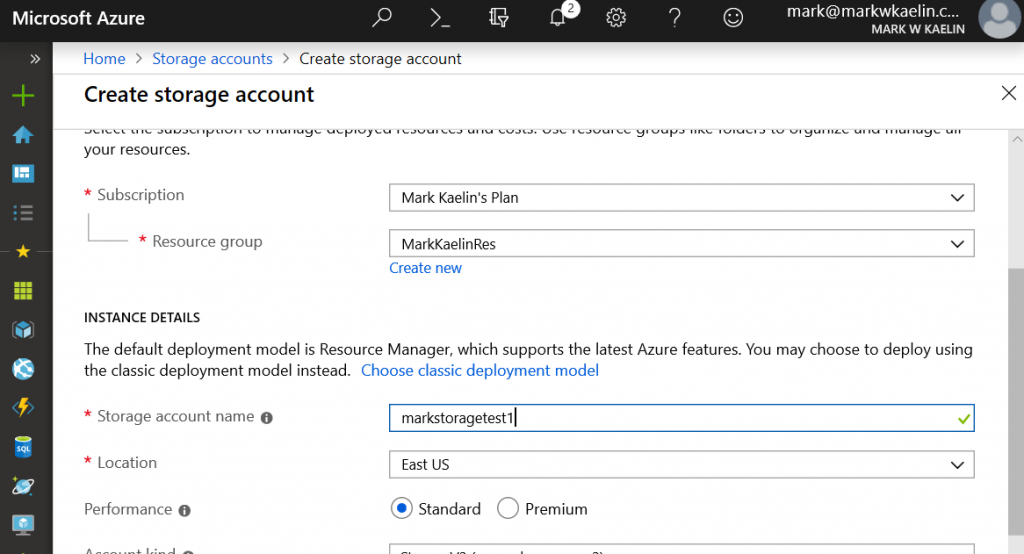Image resolution: width=1024 pixels, height=554 pixels.
Task: Open the Resource group dropdown
Action: pyautogui.click(x=682, y=244)
